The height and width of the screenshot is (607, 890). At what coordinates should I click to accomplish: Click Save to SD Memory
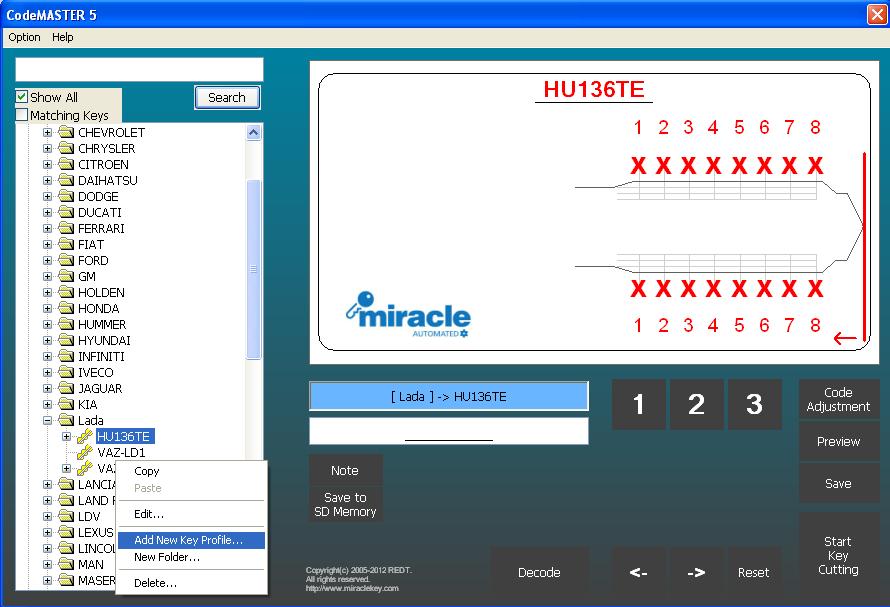[x=345, y=504]
